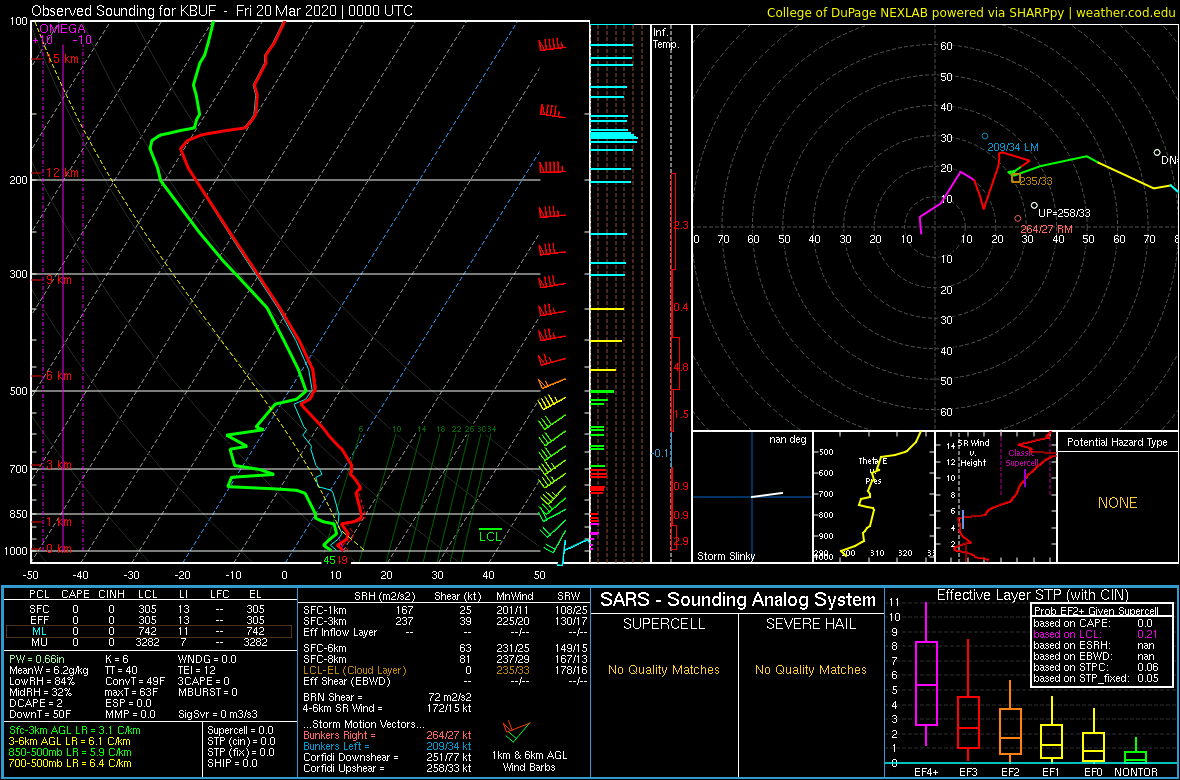Click the NONE hazard type value
Viewport: 1180px width, 780px height.
(x=1117, y=502)
